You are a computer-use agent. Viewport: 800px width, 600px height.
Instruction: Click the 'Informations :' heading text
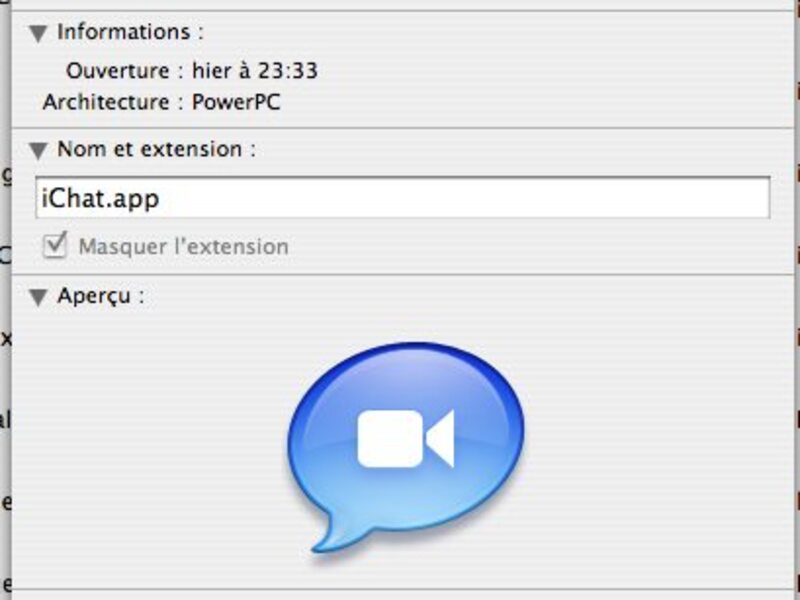[131, 32]
